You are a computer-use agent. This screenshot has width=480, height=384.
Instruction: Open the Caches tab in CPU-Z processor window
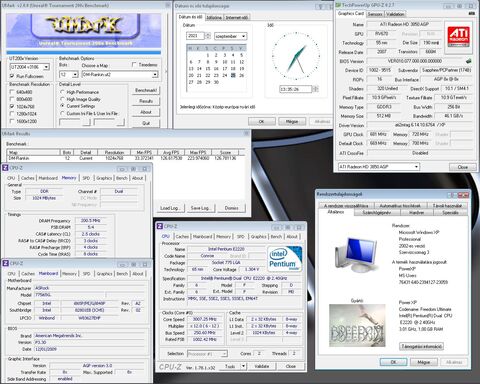[x=182, y=236]
